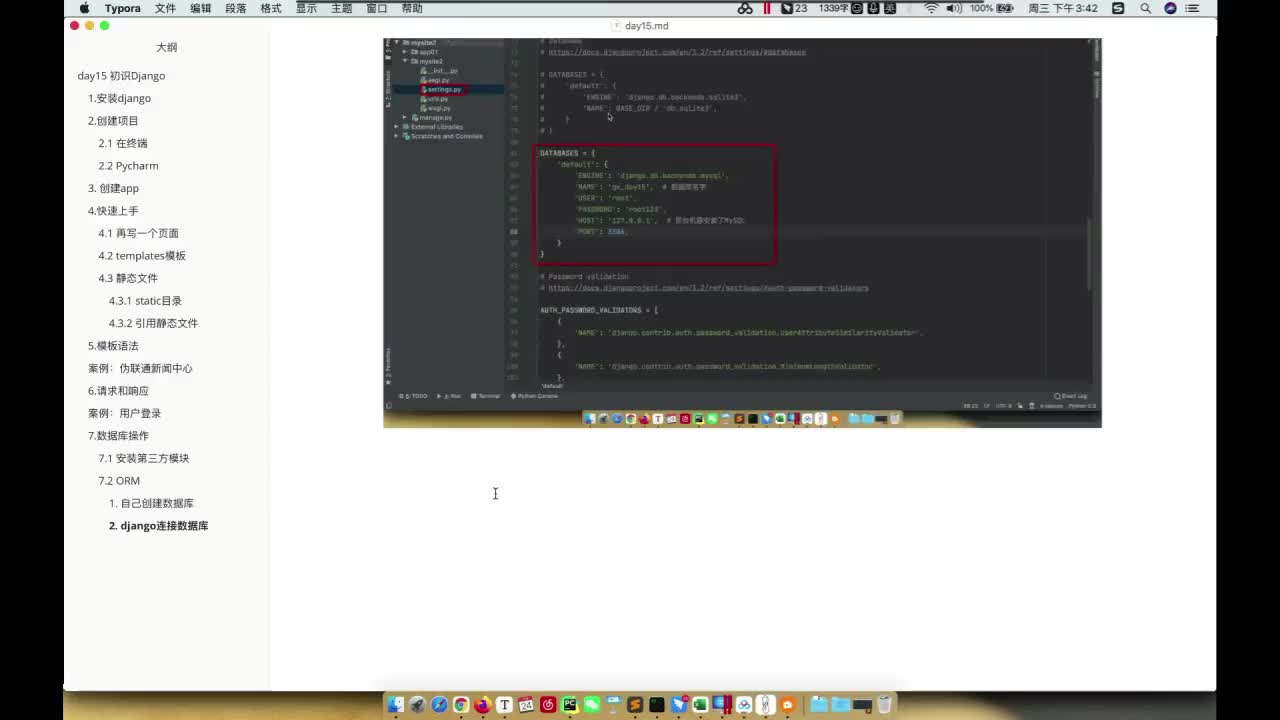Open the orange app icon in the Dock
Viewport: 1280px width, 720px height.
click(788, 705)
